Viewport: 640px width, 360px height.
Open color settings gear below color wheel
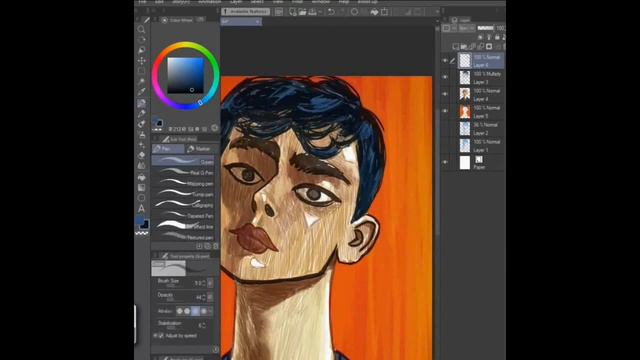(x=214, y=128)
